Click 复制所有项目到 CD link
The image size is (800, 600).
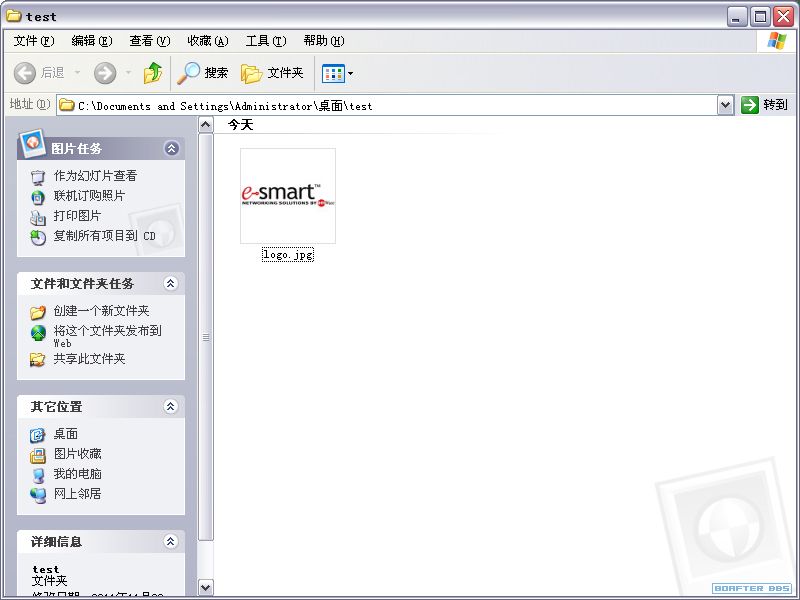pyautogui.click(x=105, y=236)
